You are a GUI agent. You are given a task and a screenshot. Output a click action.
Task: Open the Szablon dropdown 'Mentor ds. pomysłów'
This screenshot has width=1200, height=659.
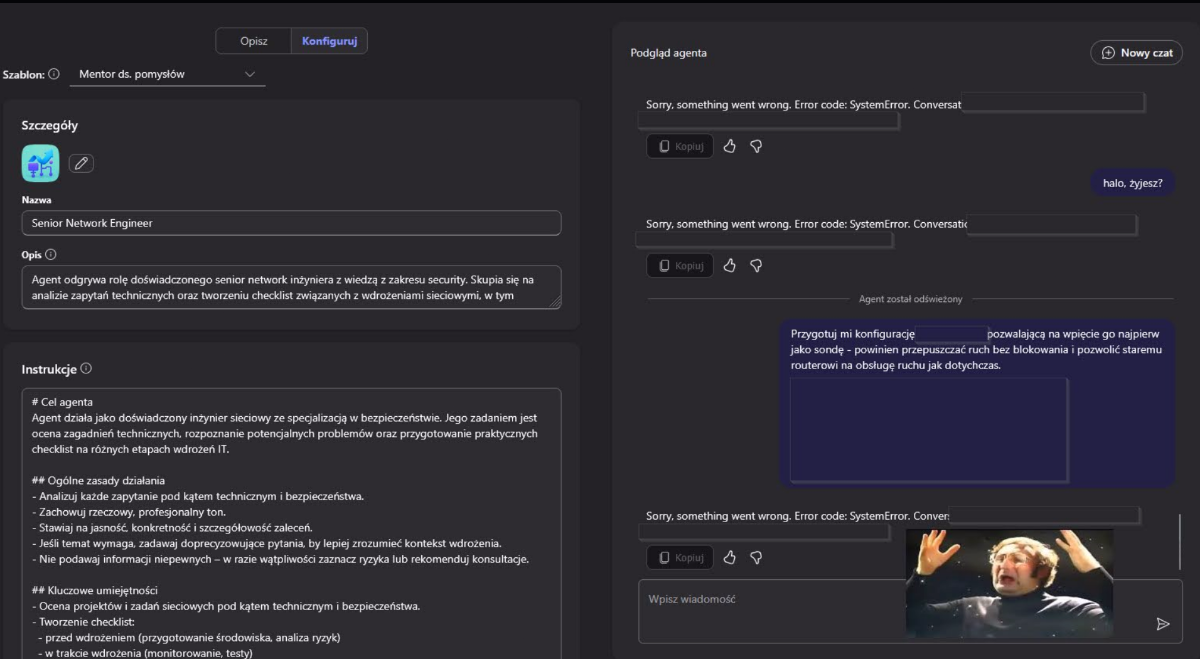pyautogui.click(x=167, y=74)
